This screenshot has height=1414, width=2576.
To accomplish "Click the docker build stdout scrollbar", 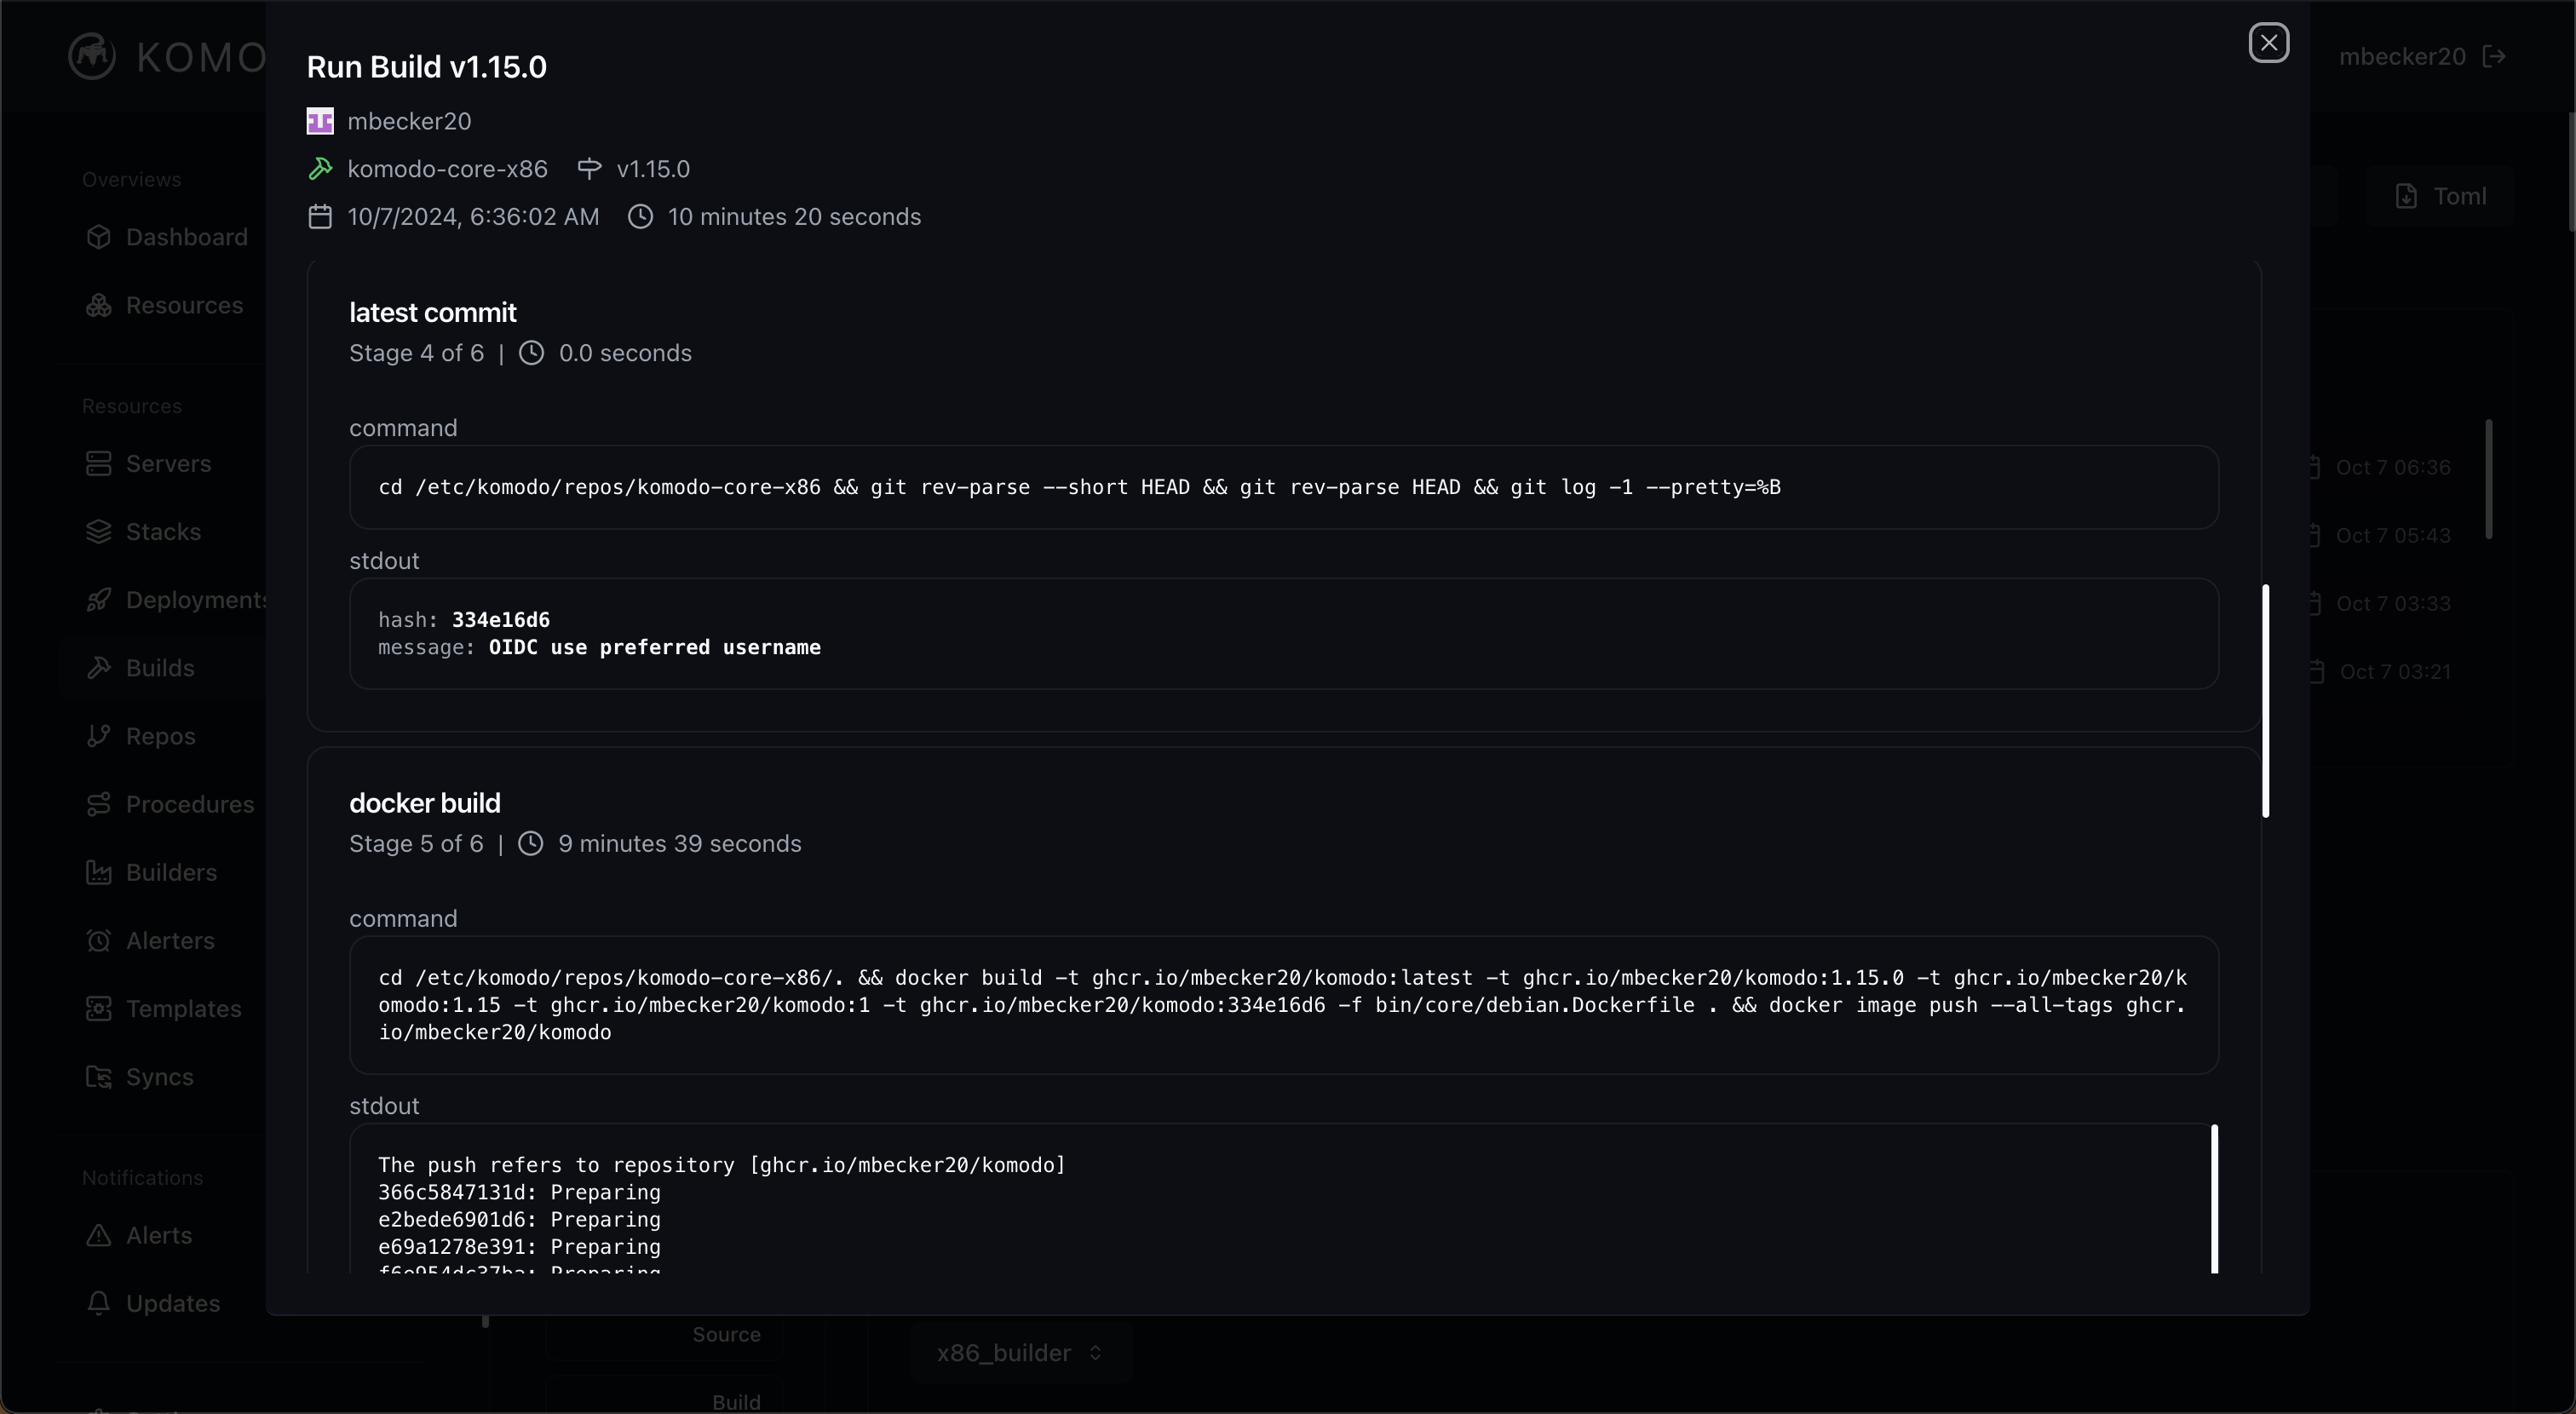I will 2214,1198.
